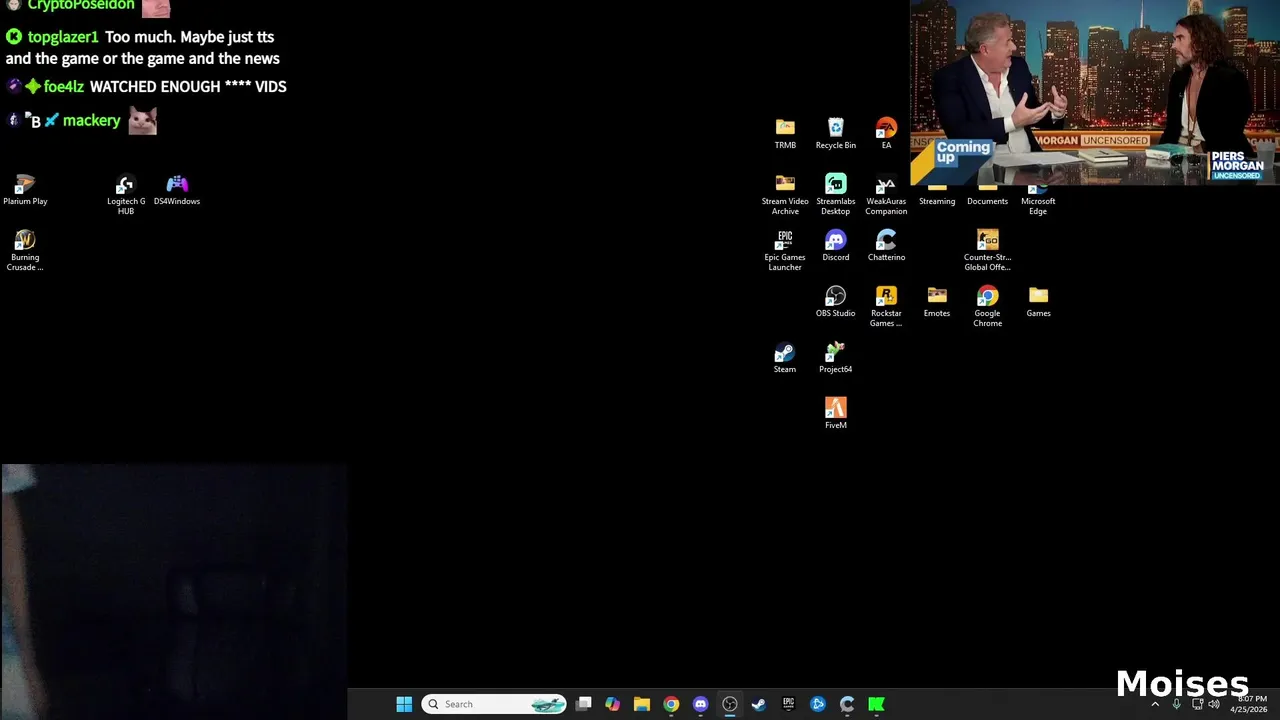Switch to Discord in taskbar
Screen dimensions: 1280x720
coord(700,704)
